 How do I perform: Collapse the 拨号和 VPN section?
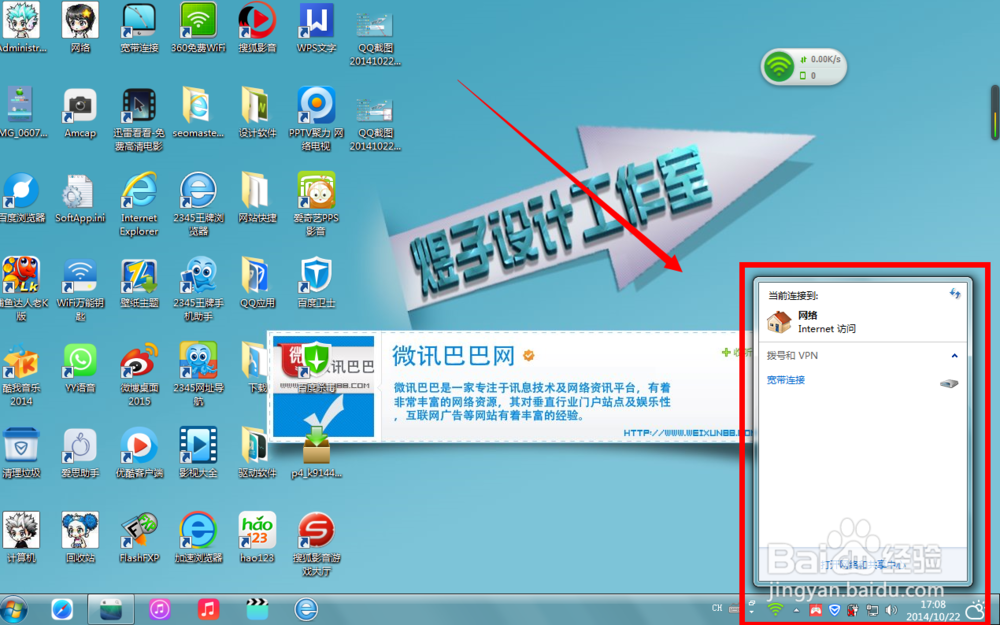coord(955,356)
